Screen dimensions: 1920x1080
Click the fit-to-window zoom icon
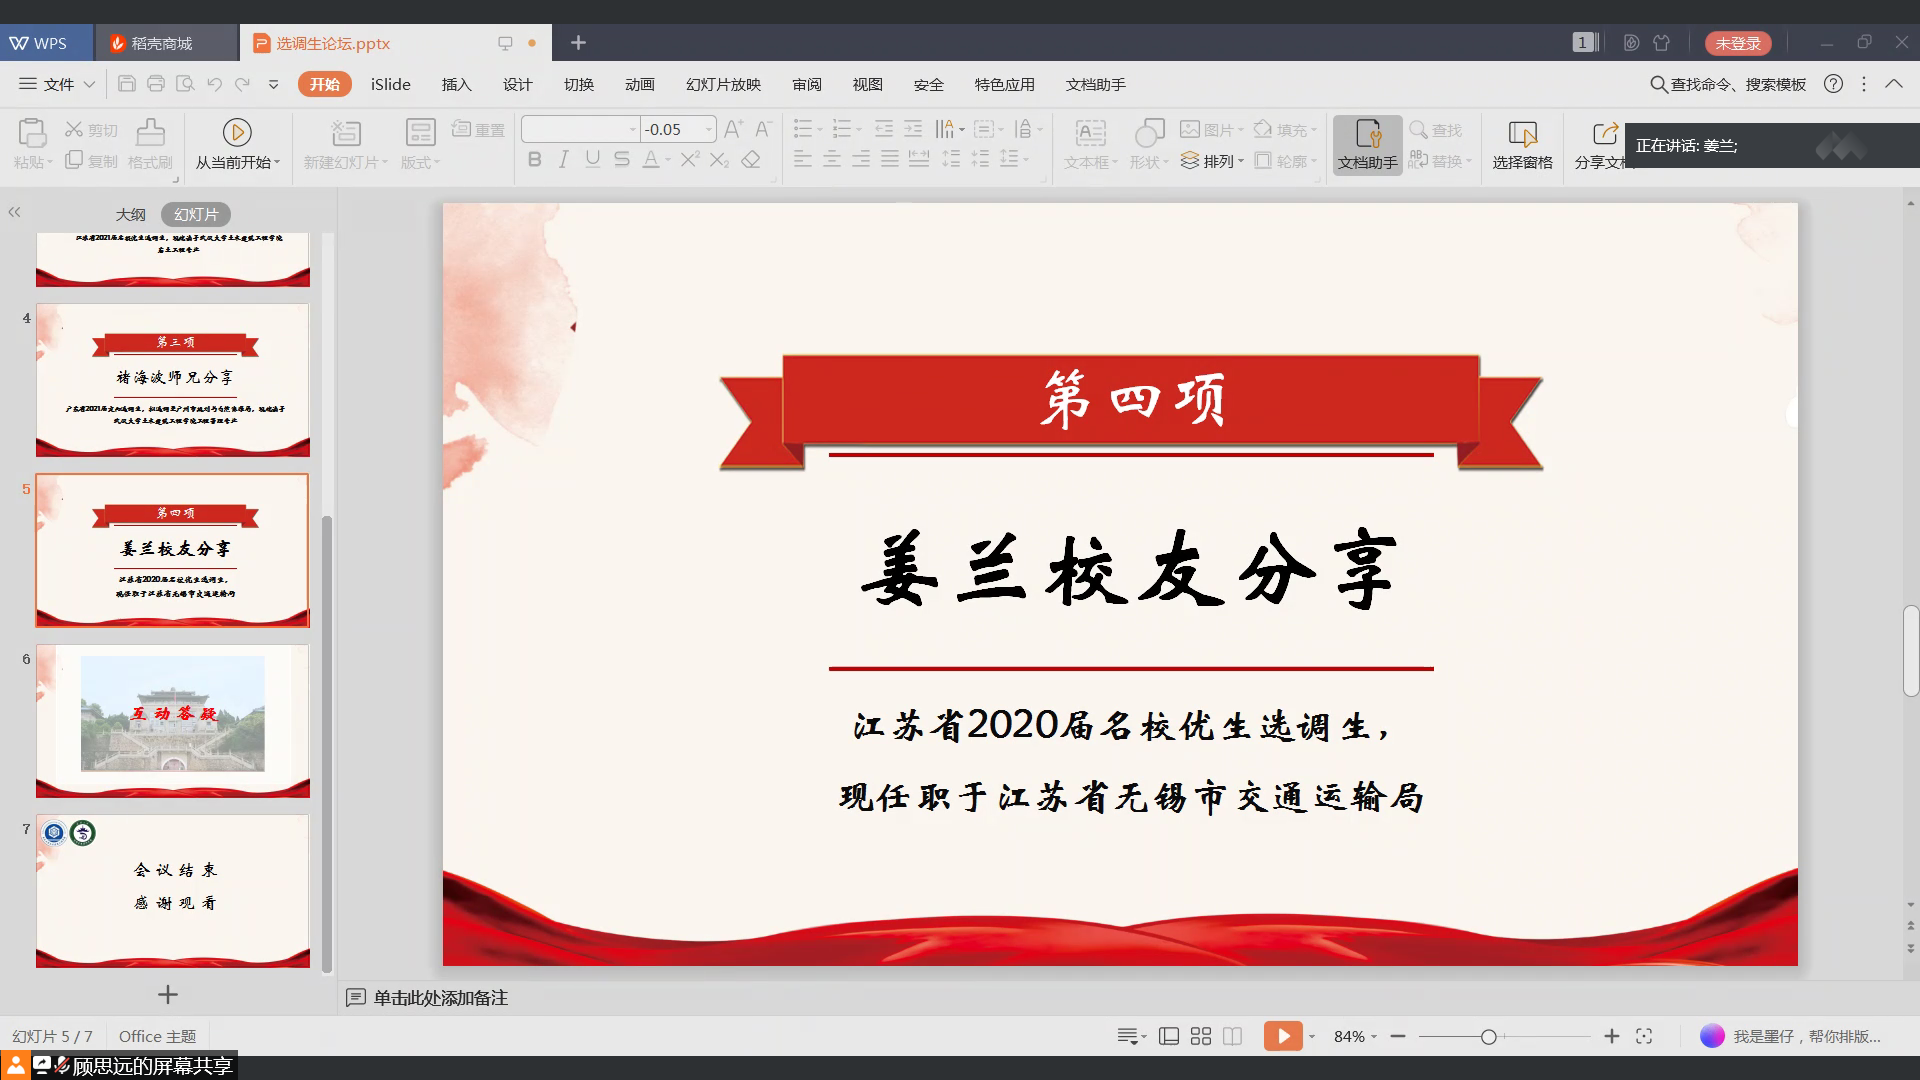click(1644, 1036)
